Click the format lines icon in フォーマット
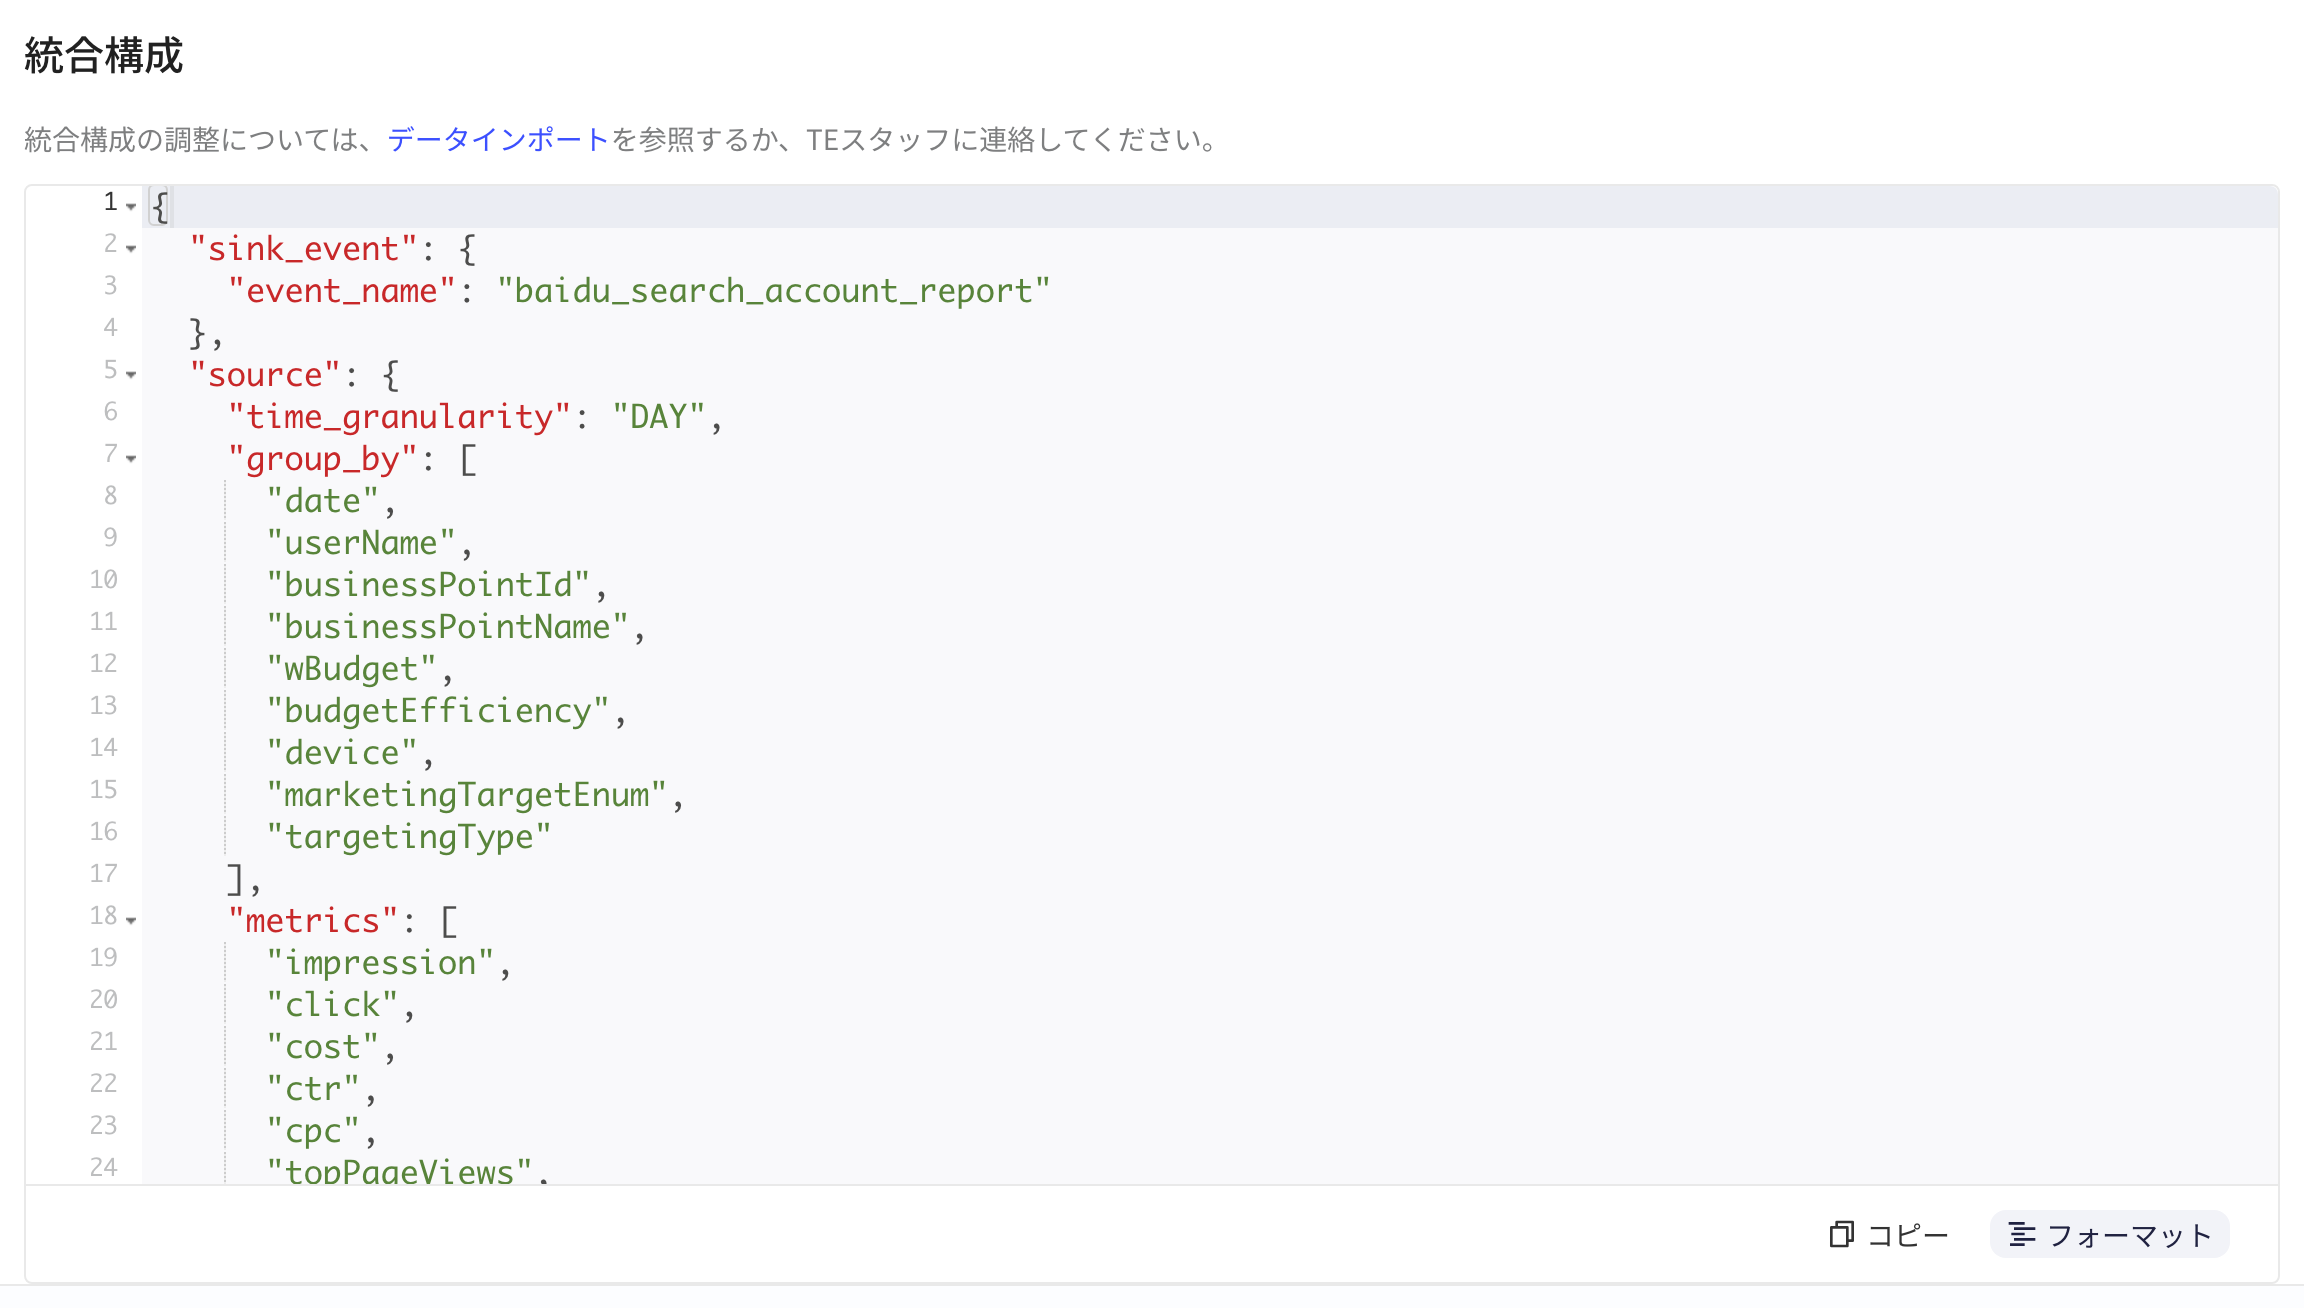The width and height of the screenshot is (2304, 1308). [2022, 1235]
